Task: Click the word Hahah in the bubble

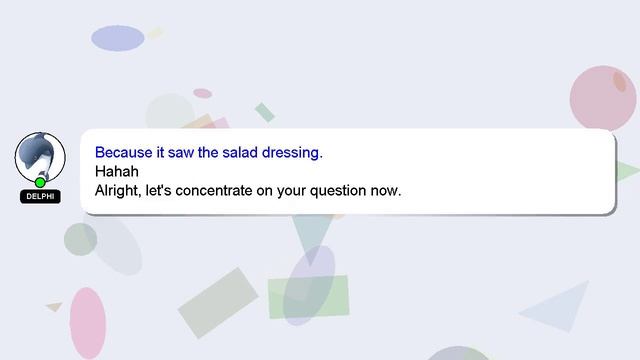Action: [117, 171]
